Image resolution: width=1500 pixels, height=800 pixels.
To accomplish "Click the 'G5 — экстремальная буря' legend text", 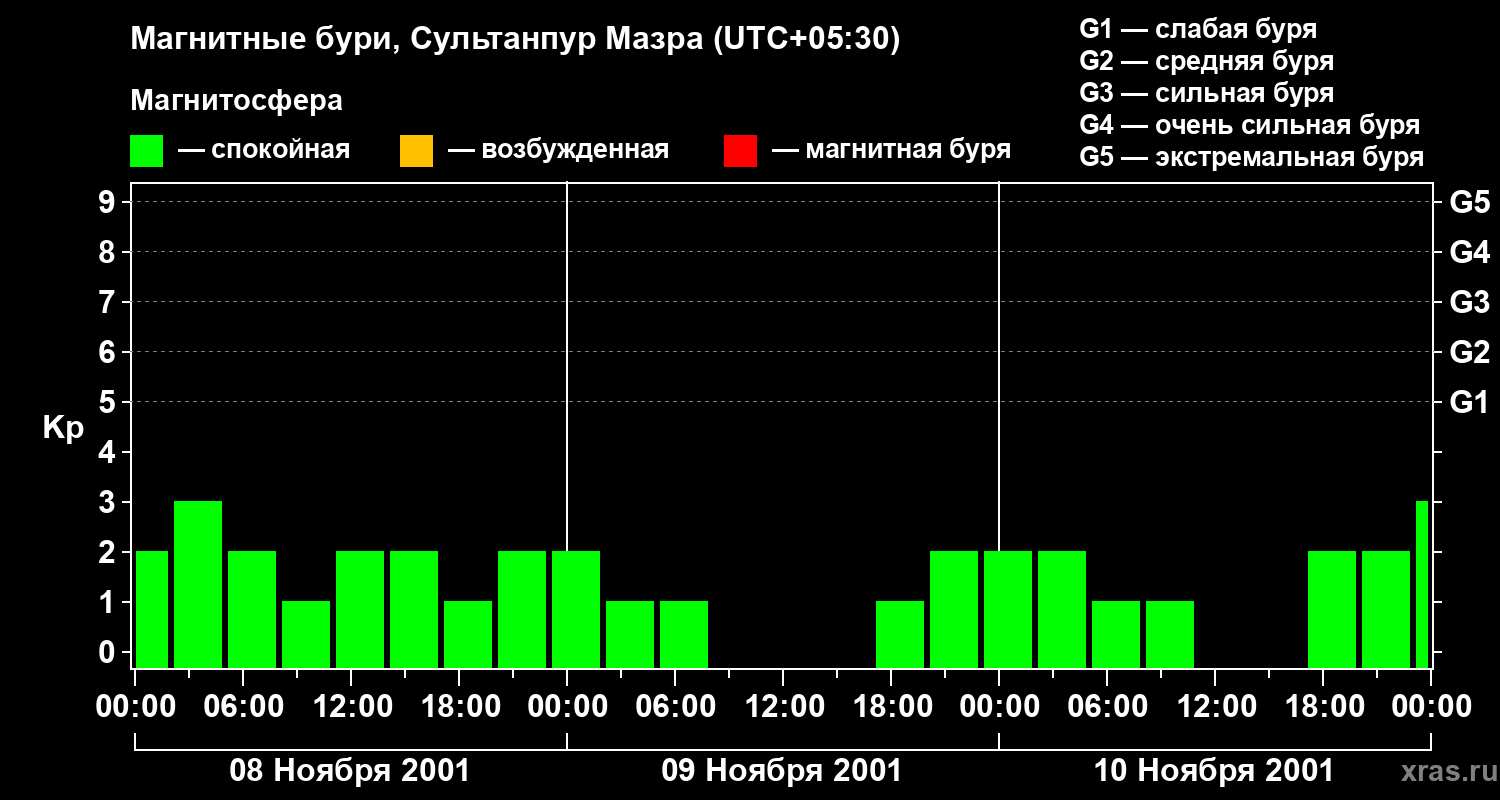I will click(x=1251, y=157).
